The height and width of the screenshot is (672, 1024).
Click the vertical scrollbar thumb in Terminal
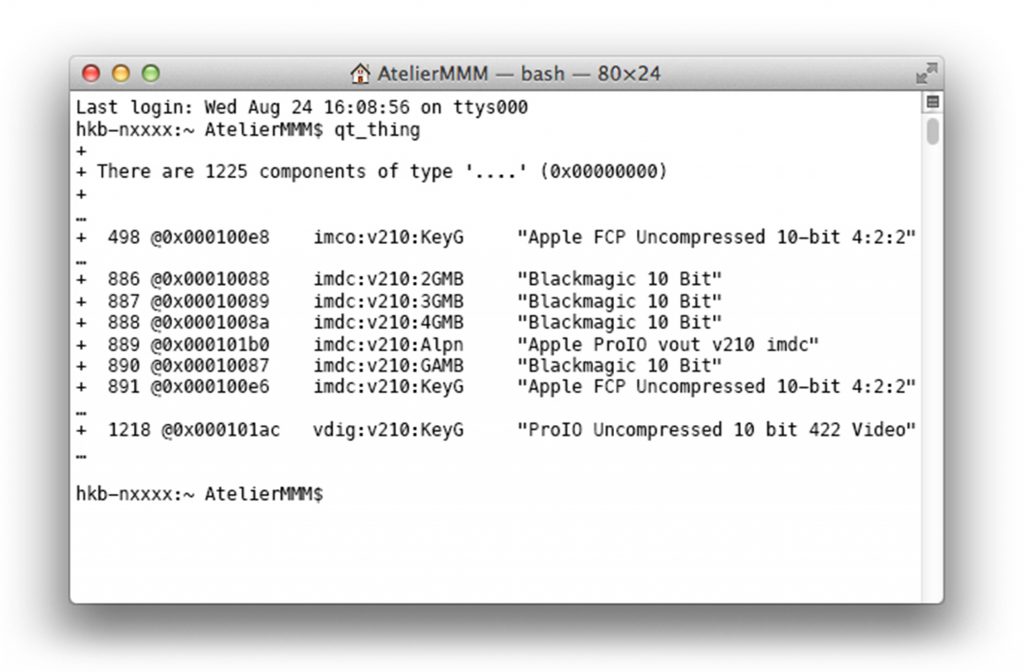[x=933, y=131]
